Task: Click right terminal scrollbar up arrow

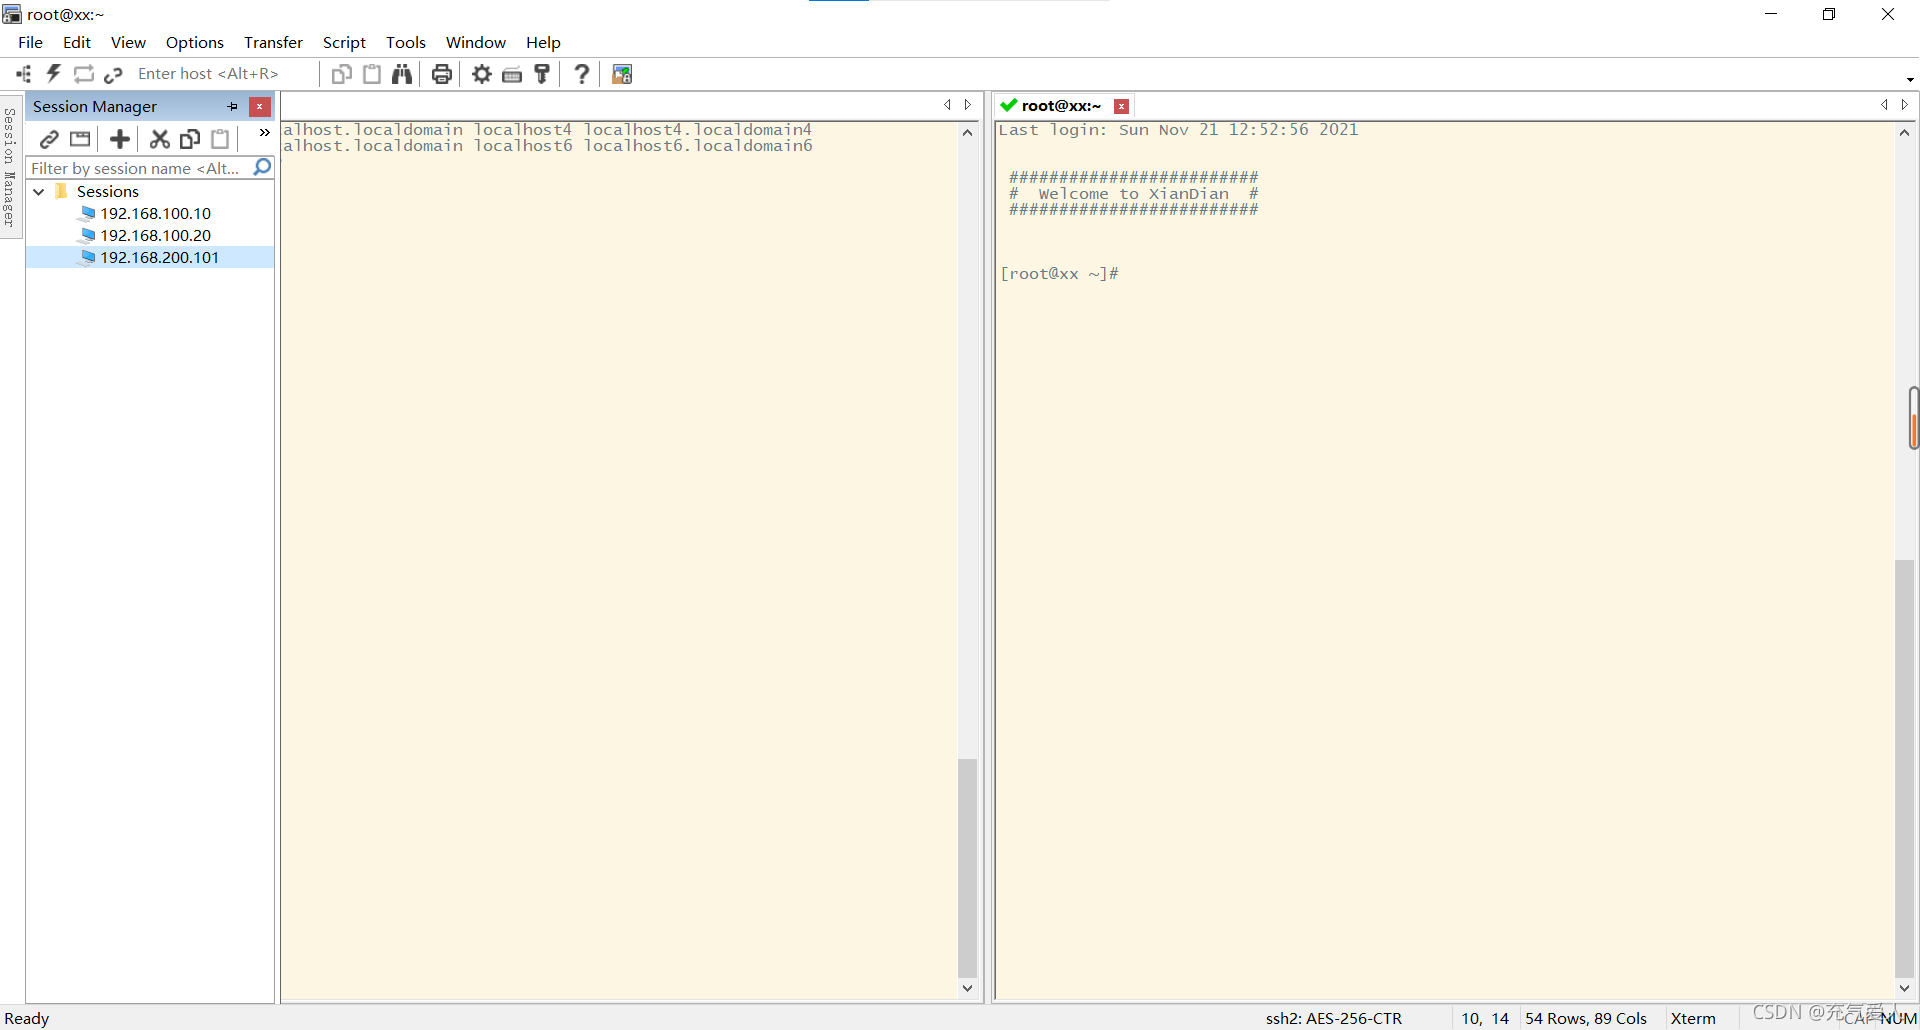Action: [x=1904, y=133]
